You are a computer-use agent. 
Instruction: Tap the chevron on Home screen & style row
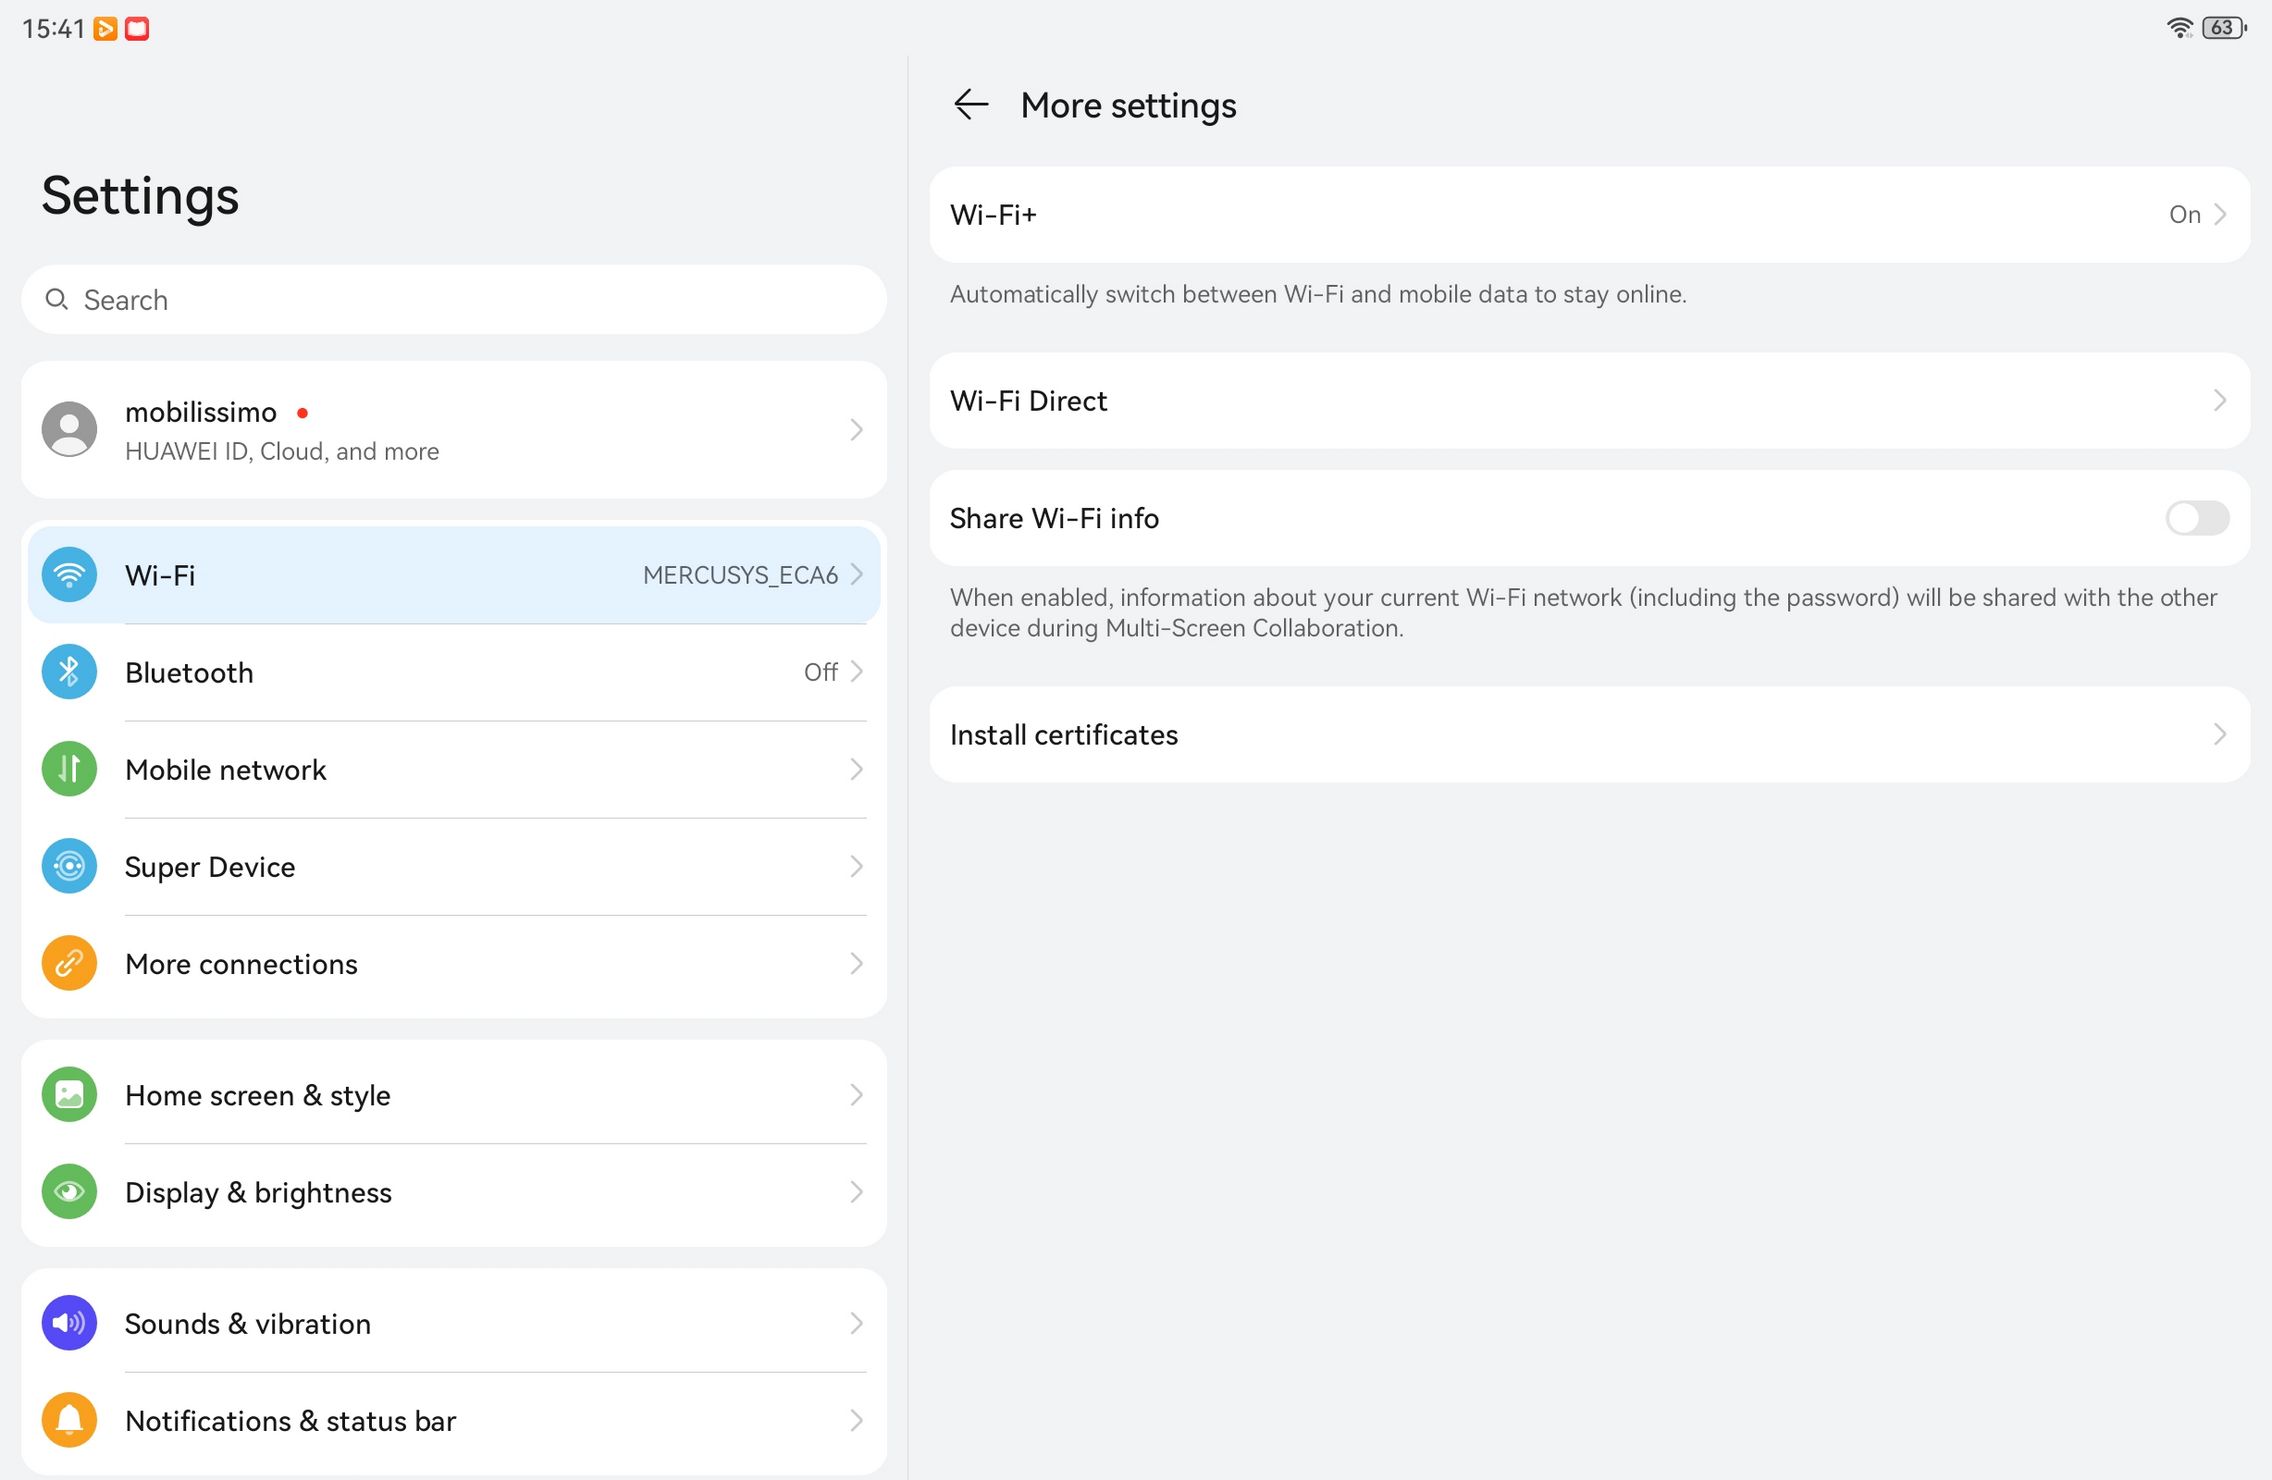(856, 1095)
